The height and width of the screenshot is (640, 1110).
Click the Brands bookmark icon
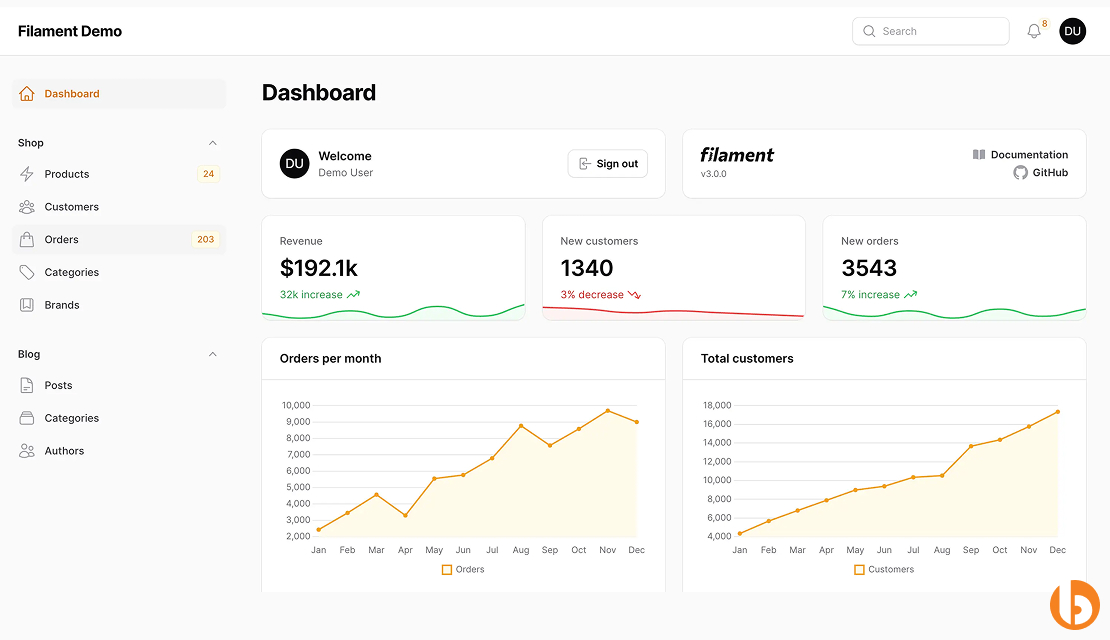coord(27,305)
